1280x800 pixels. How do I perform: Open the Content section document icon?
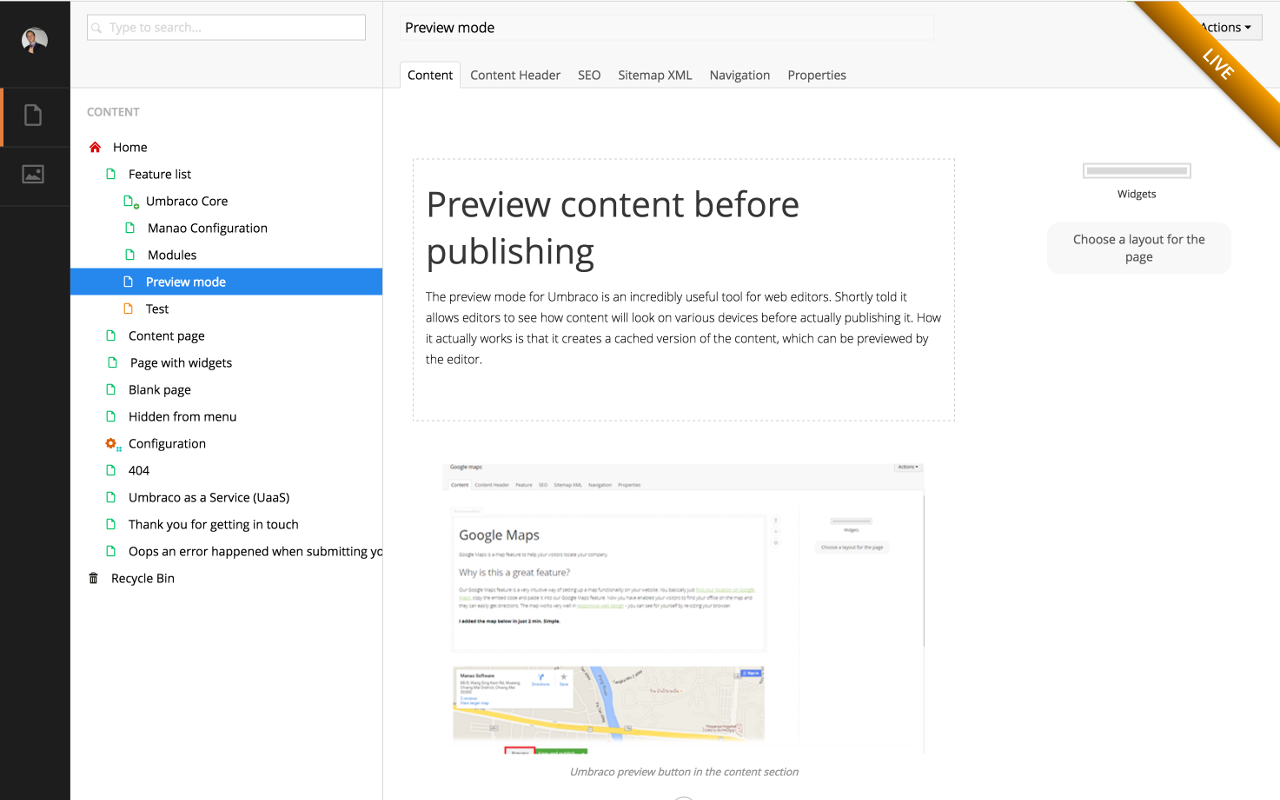point(33,116)
